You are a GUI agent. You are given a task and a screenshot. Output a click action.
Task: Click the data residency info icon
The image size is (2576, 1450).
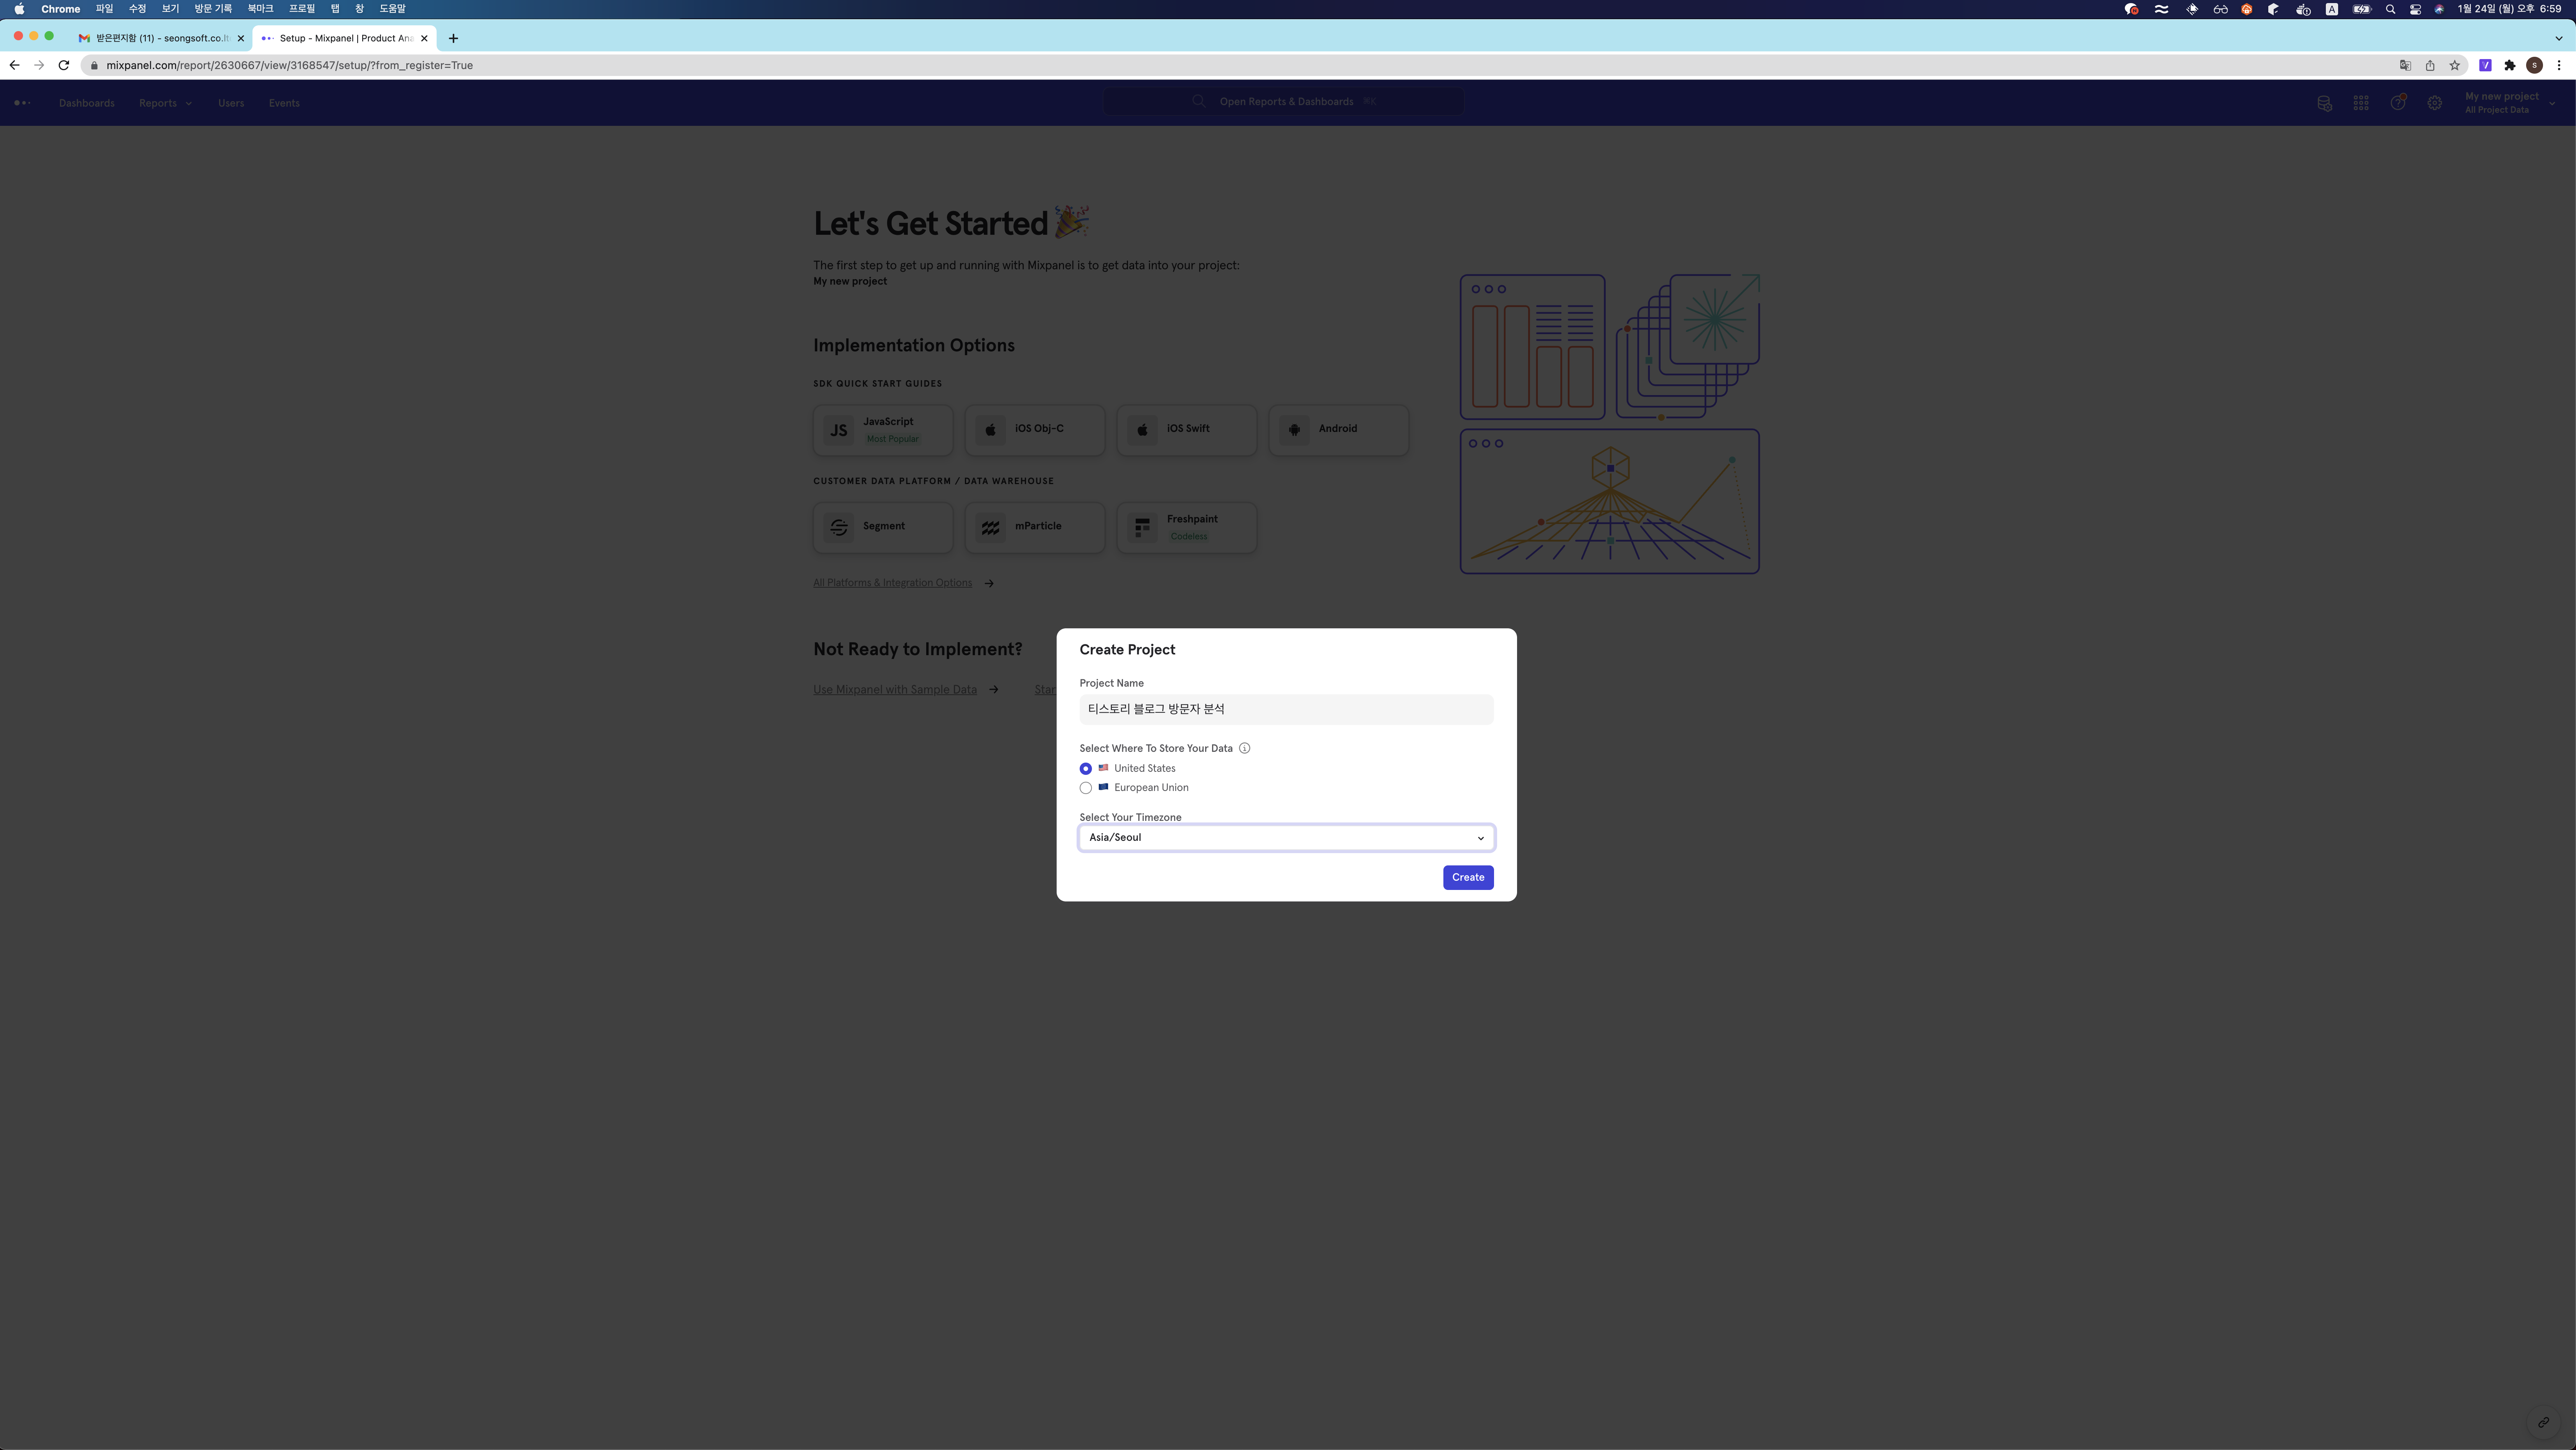click(1245, 748)
